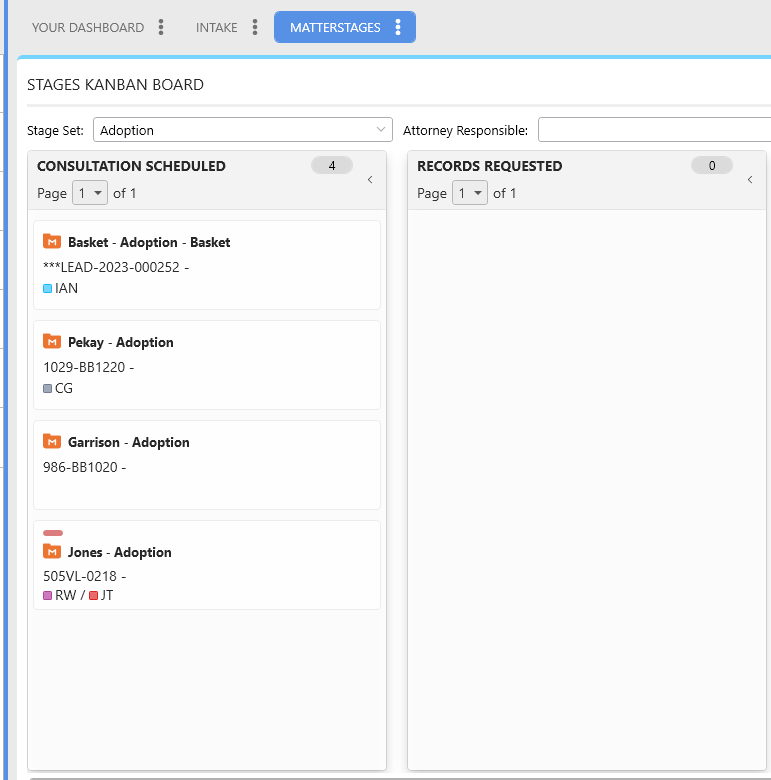Open the Intake tab three-dot menu
The image size is (771, 780).
[x=255, y=28]
